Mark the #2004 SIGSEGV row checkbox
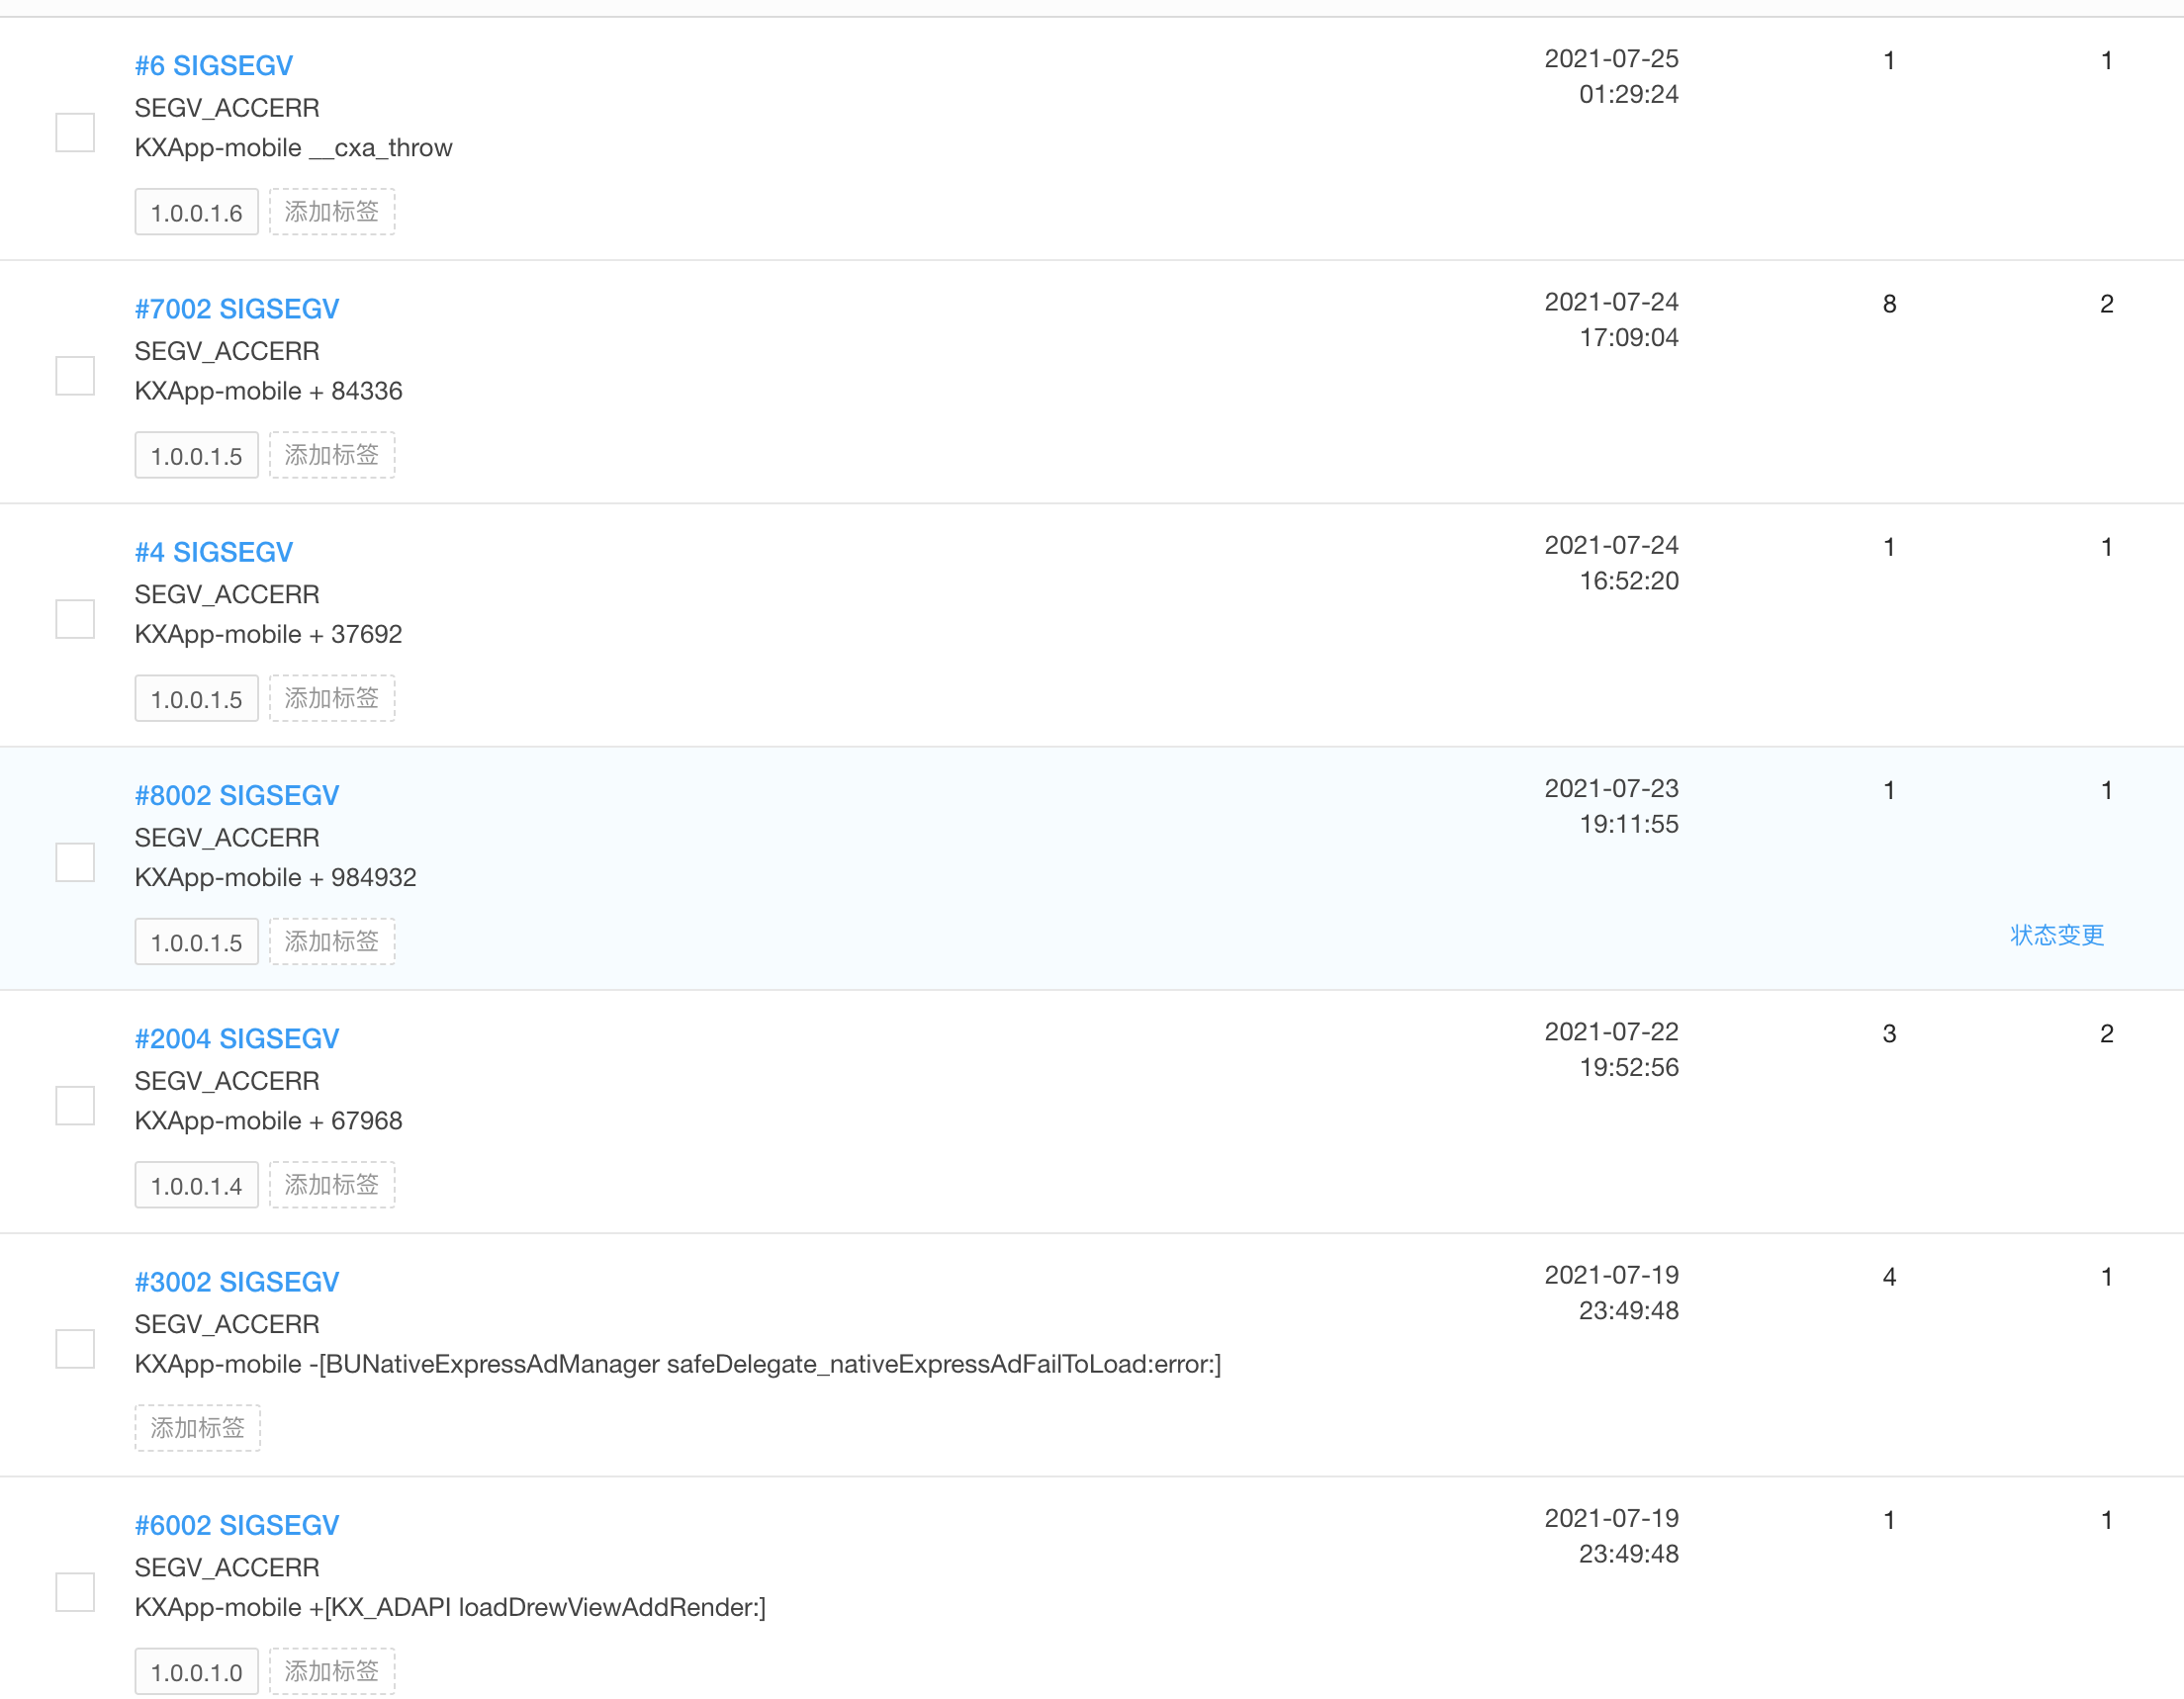The width and height of the screenshot is (2184, 1699). (x=75, y=1105)
